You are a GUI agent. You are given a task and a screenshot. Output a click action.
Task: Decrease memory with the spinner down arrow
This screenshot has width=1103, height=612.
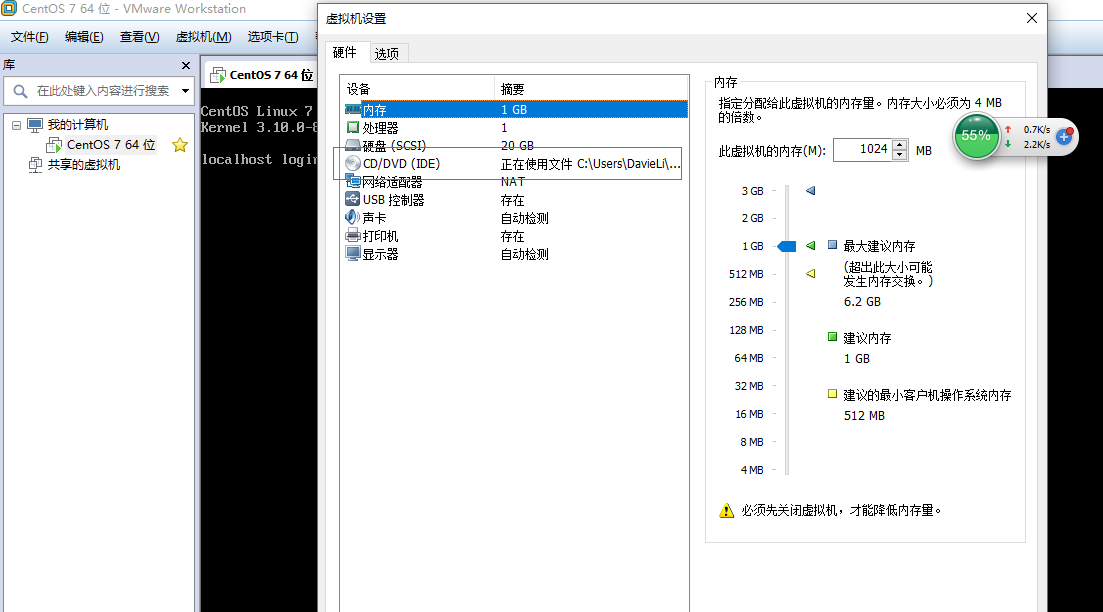899,155
